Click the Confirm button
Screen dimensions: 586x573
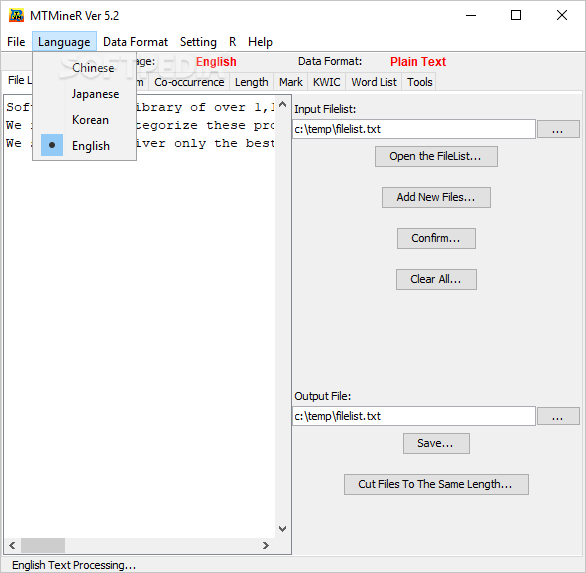click(436, 238)
